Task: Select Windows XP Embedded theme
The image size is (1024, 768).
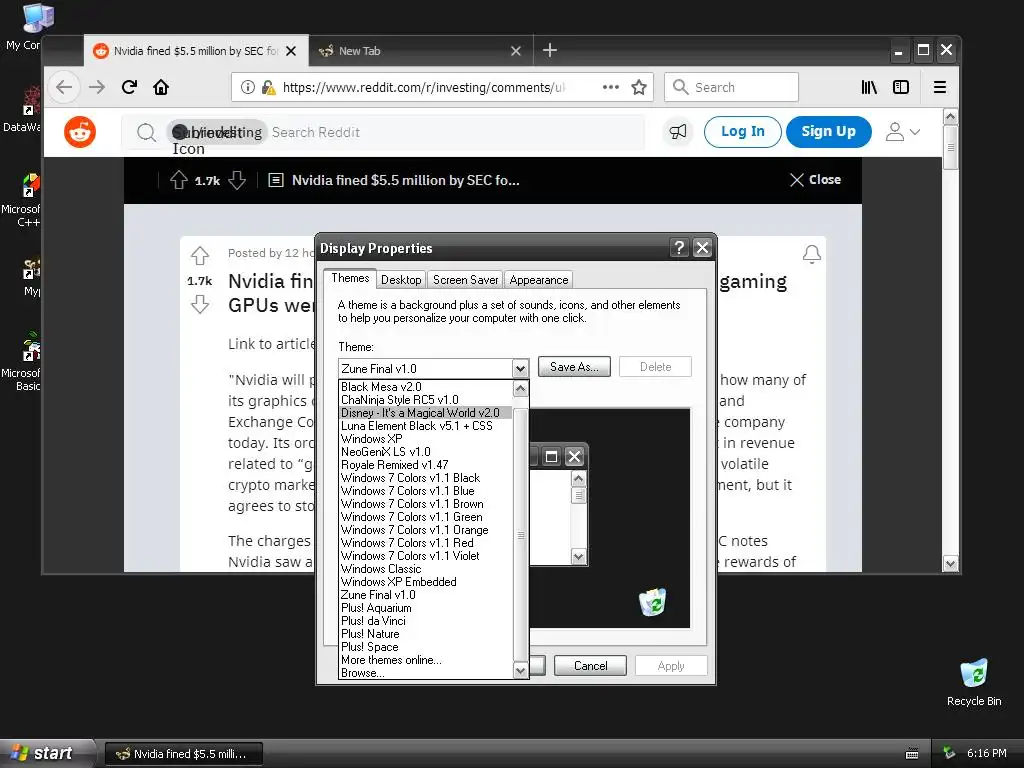Action: [425, 582]
